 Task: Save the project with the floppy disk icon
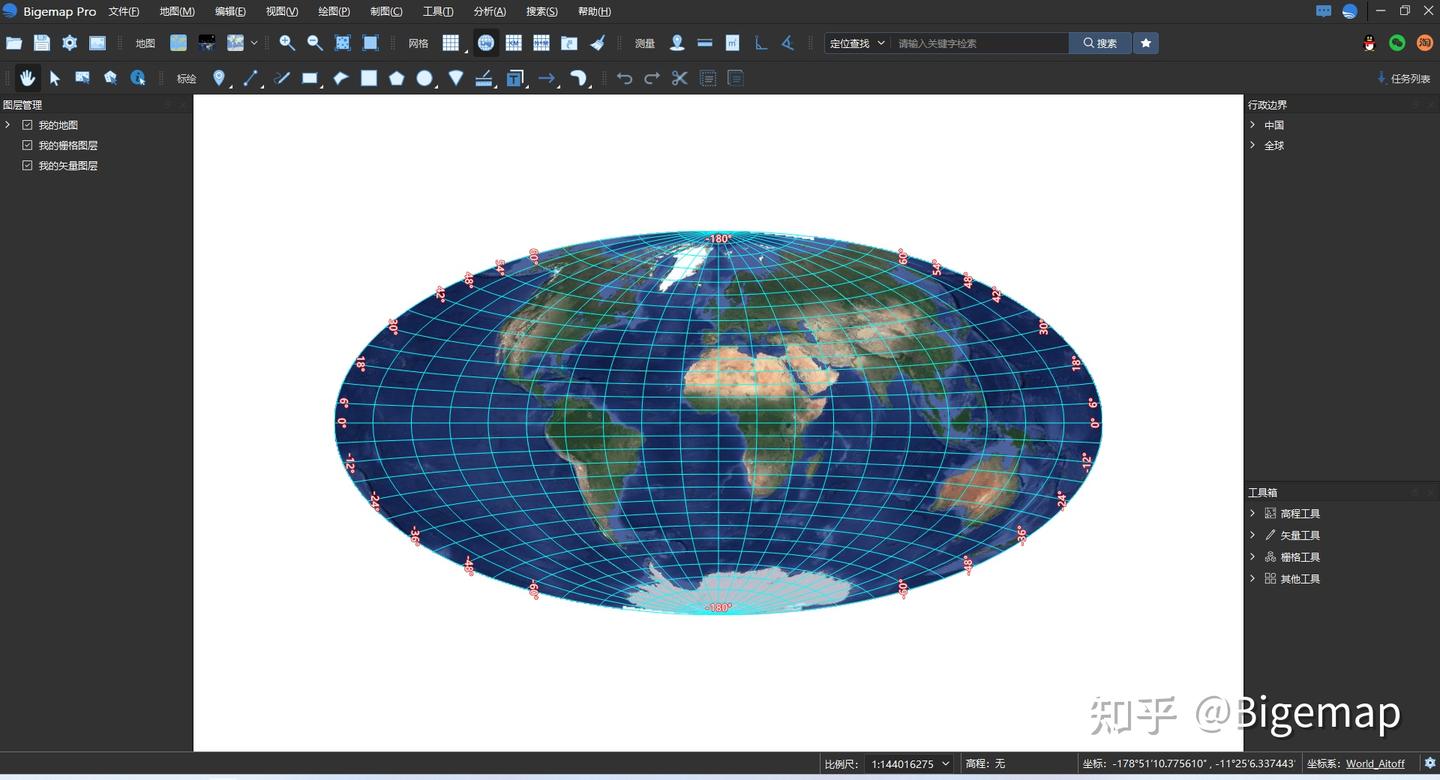42,43
